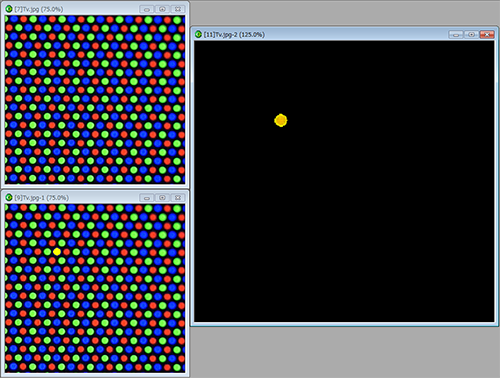Click the app icon of [11]Tv.jpg-2 window

[x=198, y=34]
